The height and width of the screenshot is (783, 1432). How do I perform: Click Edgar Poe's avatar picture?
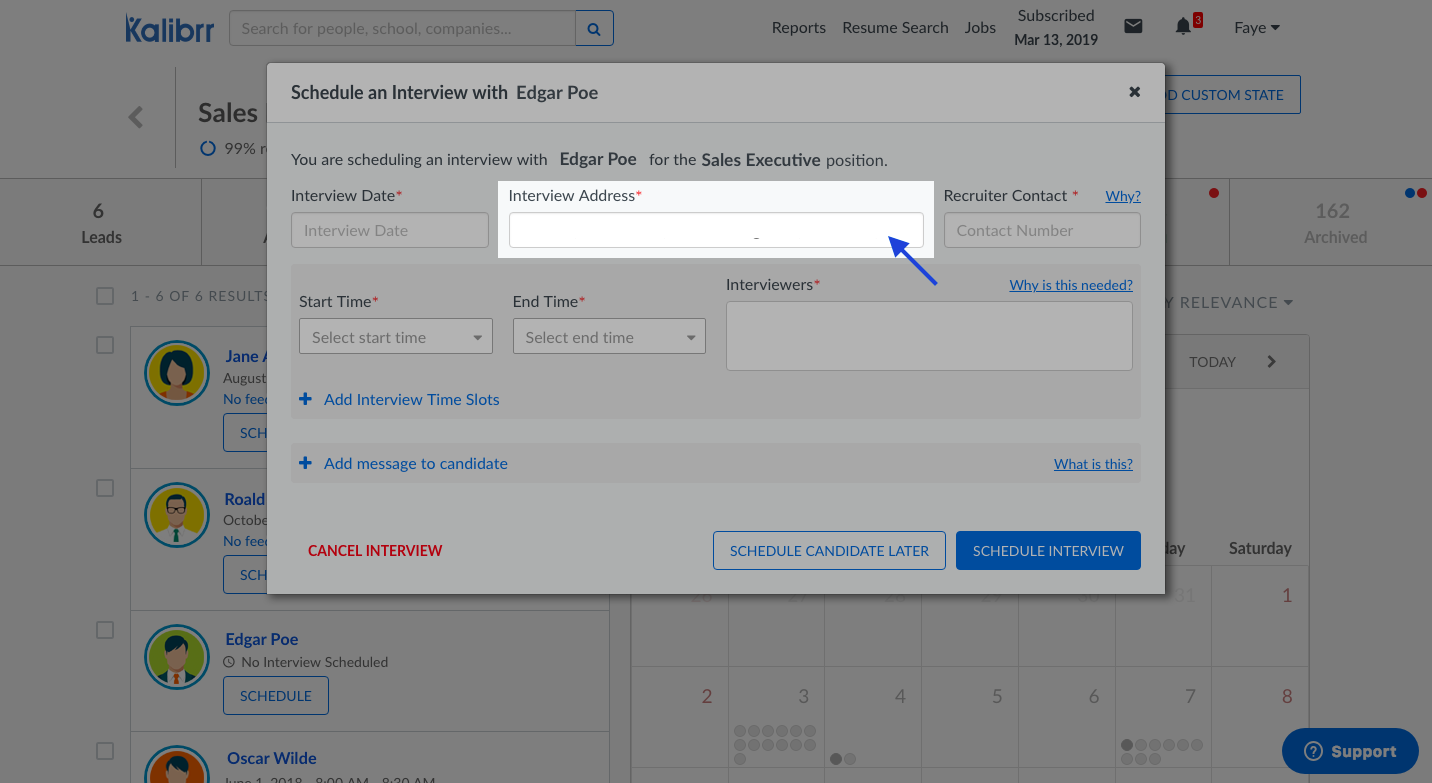click(x=177, y=658)
